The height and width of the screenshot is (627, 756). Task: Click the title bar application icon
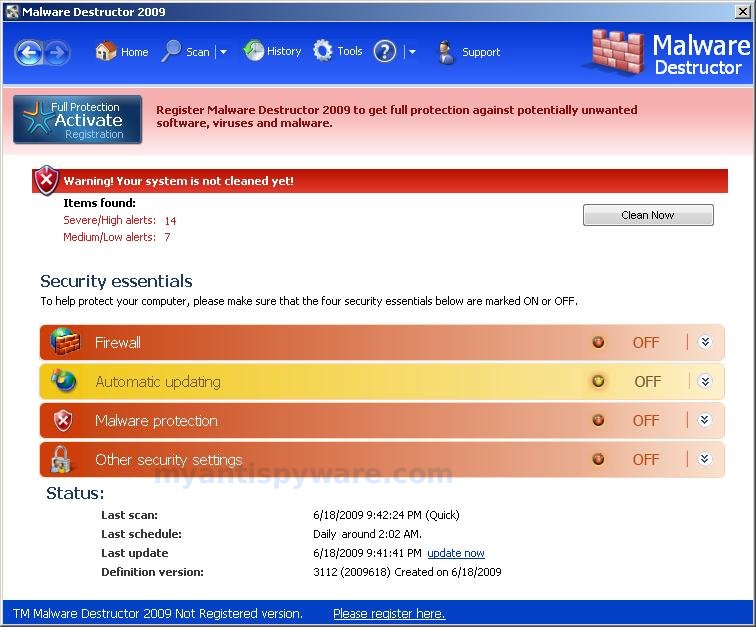tap(13, 12)
